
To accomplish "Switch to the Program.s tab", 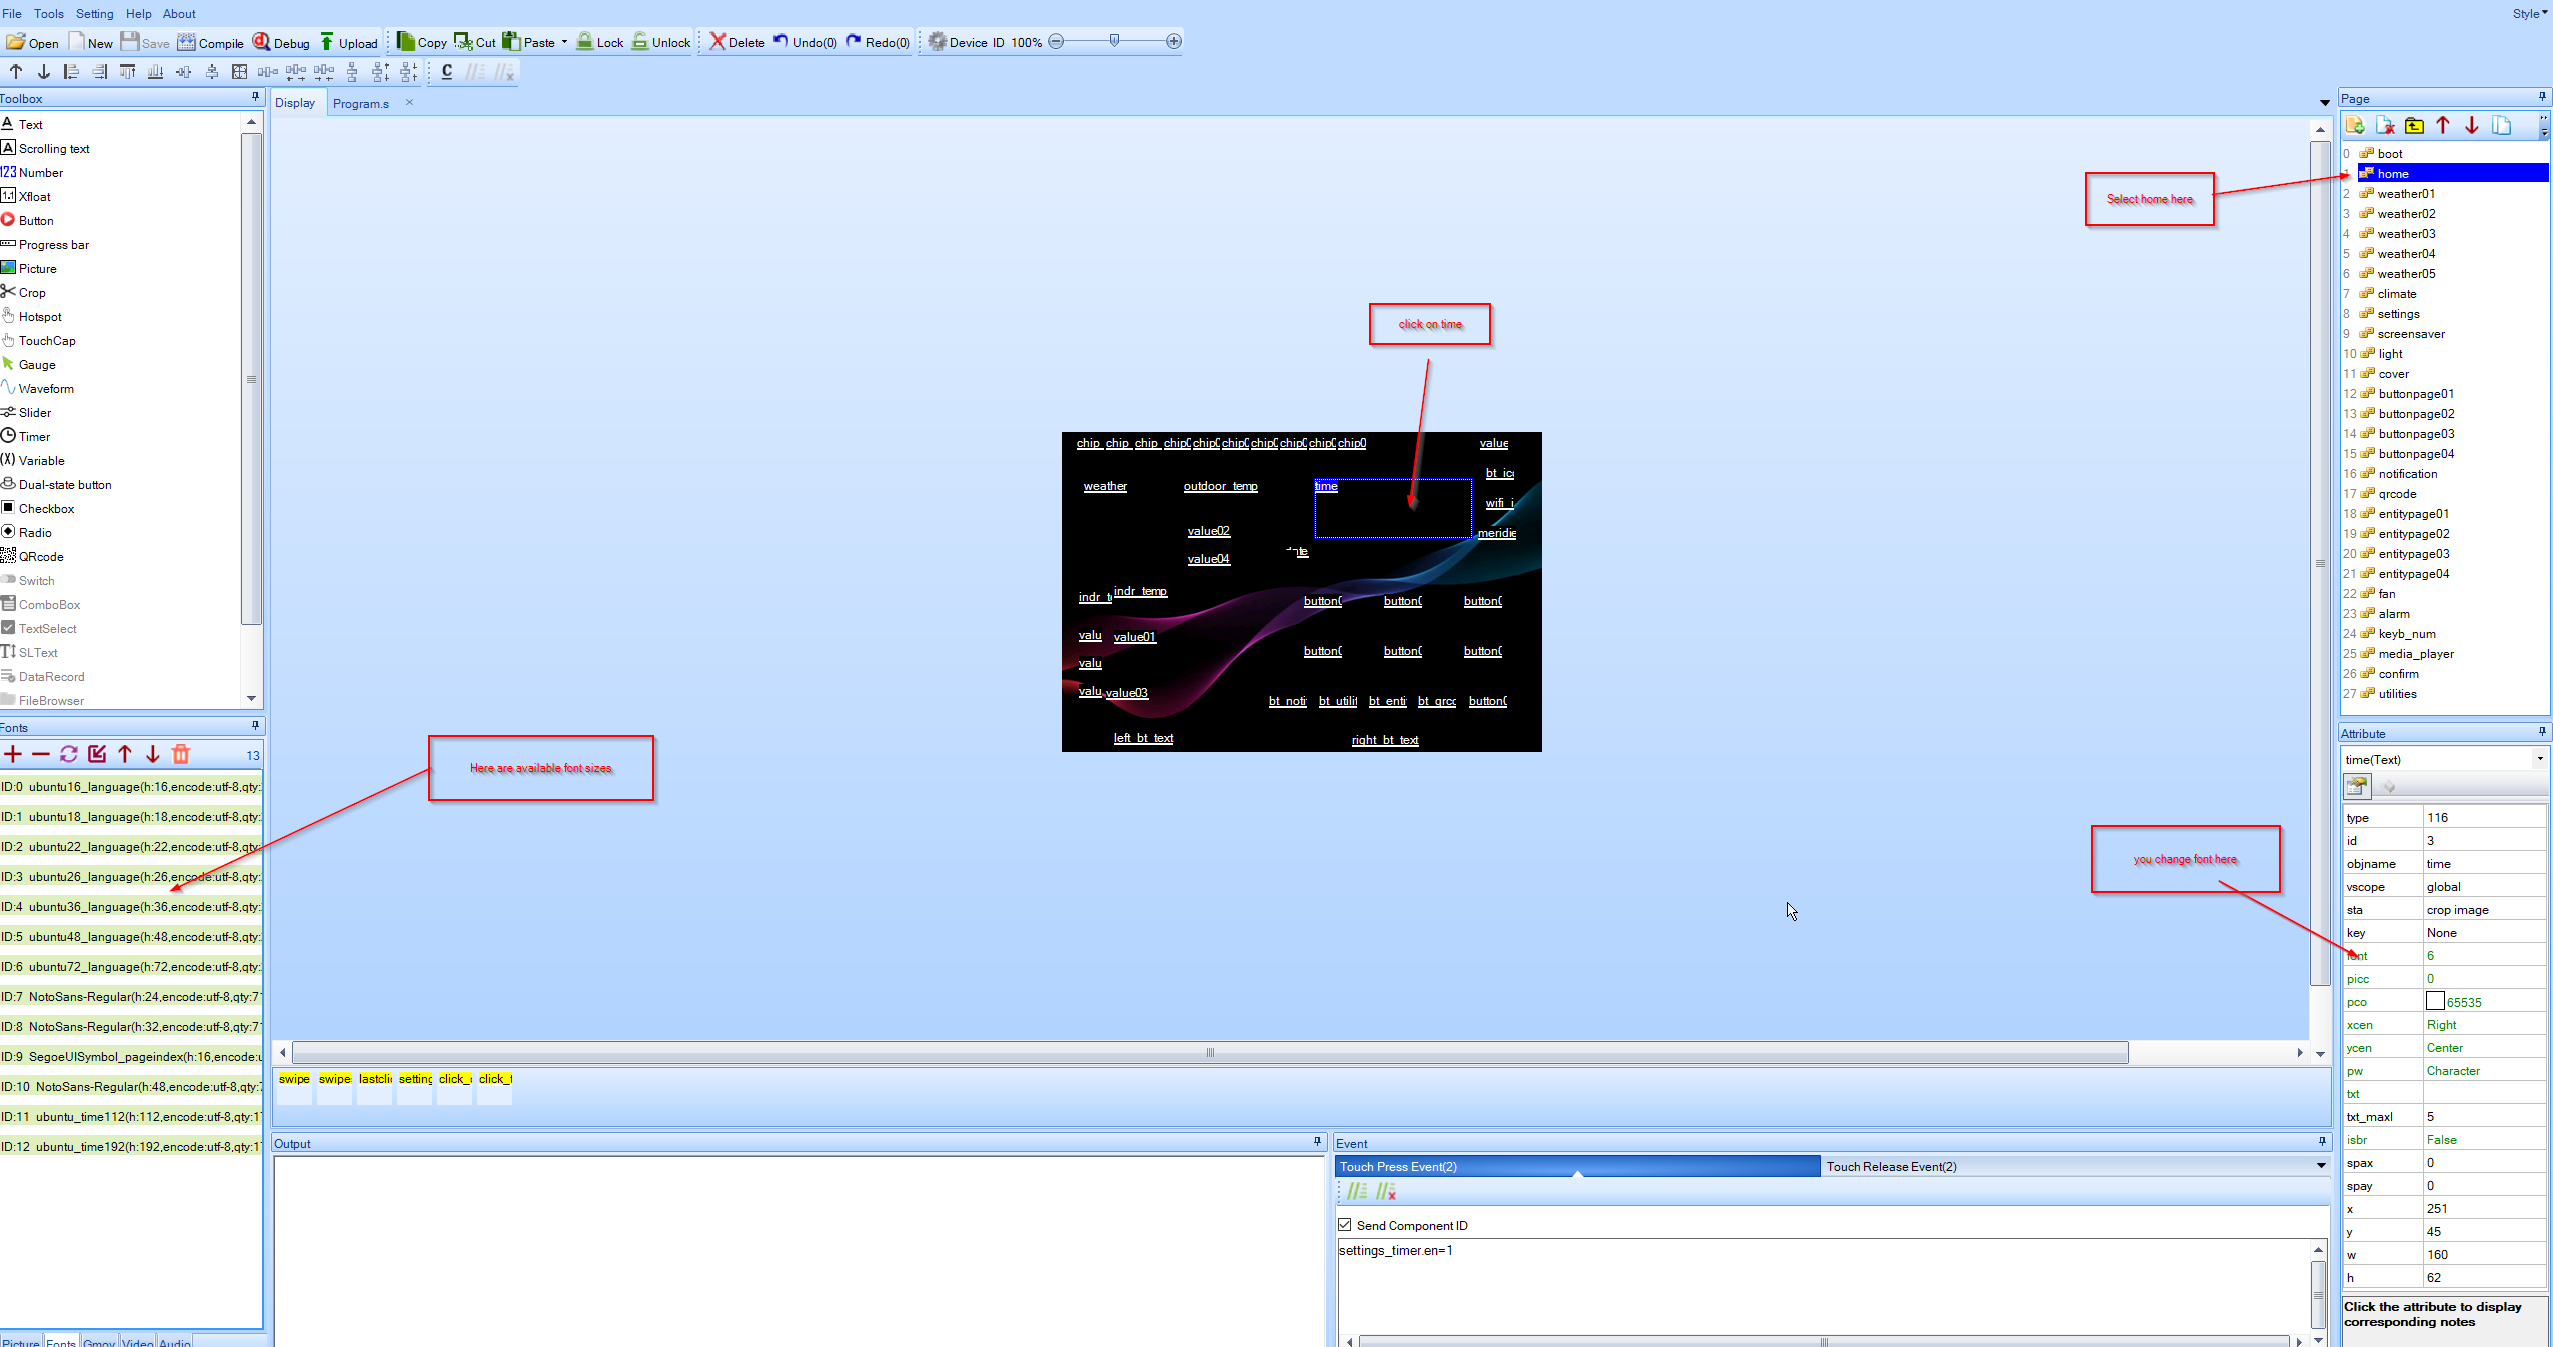I will pyautogui.click(x=361, y=104).
